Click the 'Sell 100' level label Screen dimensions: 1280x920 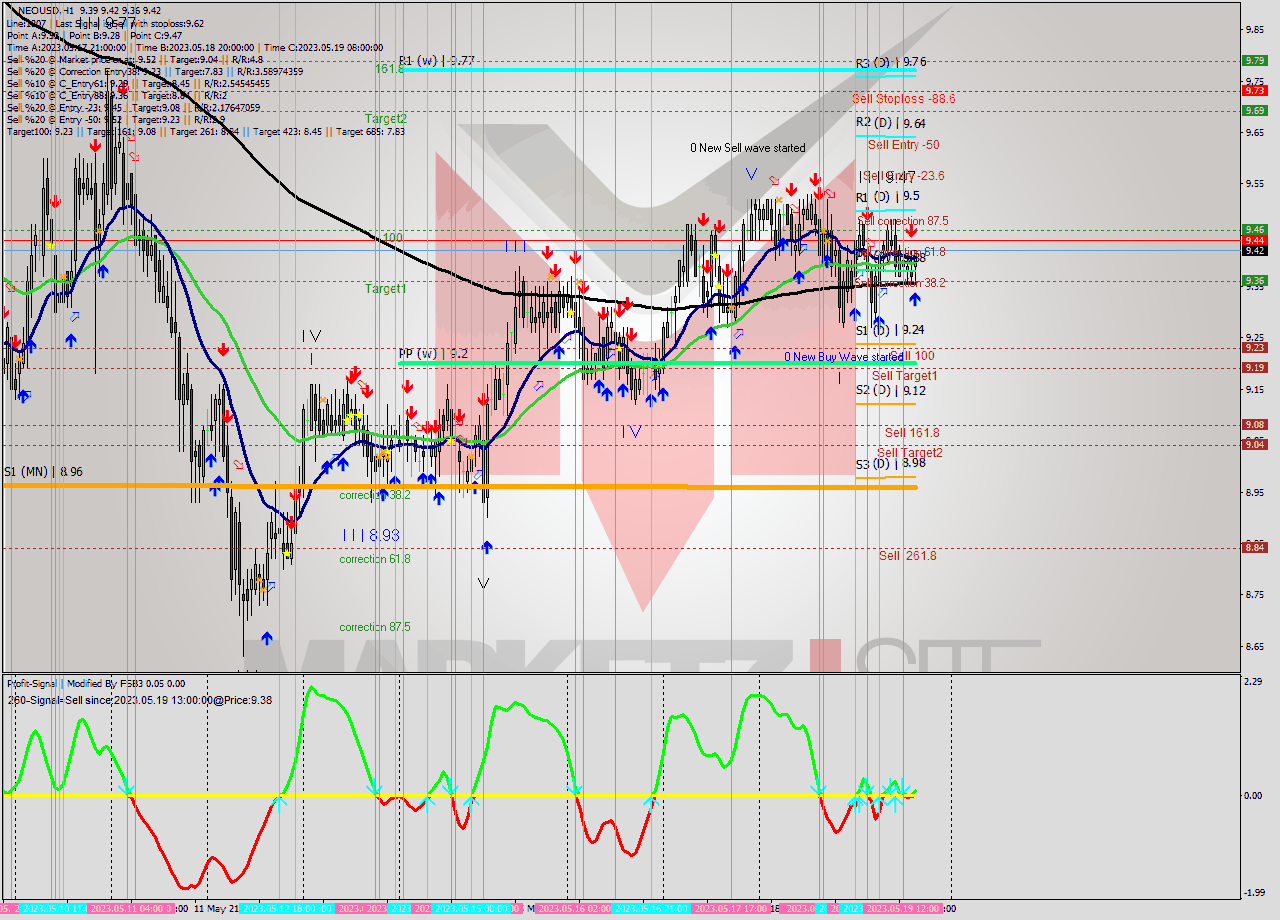[x=913, y=356]
